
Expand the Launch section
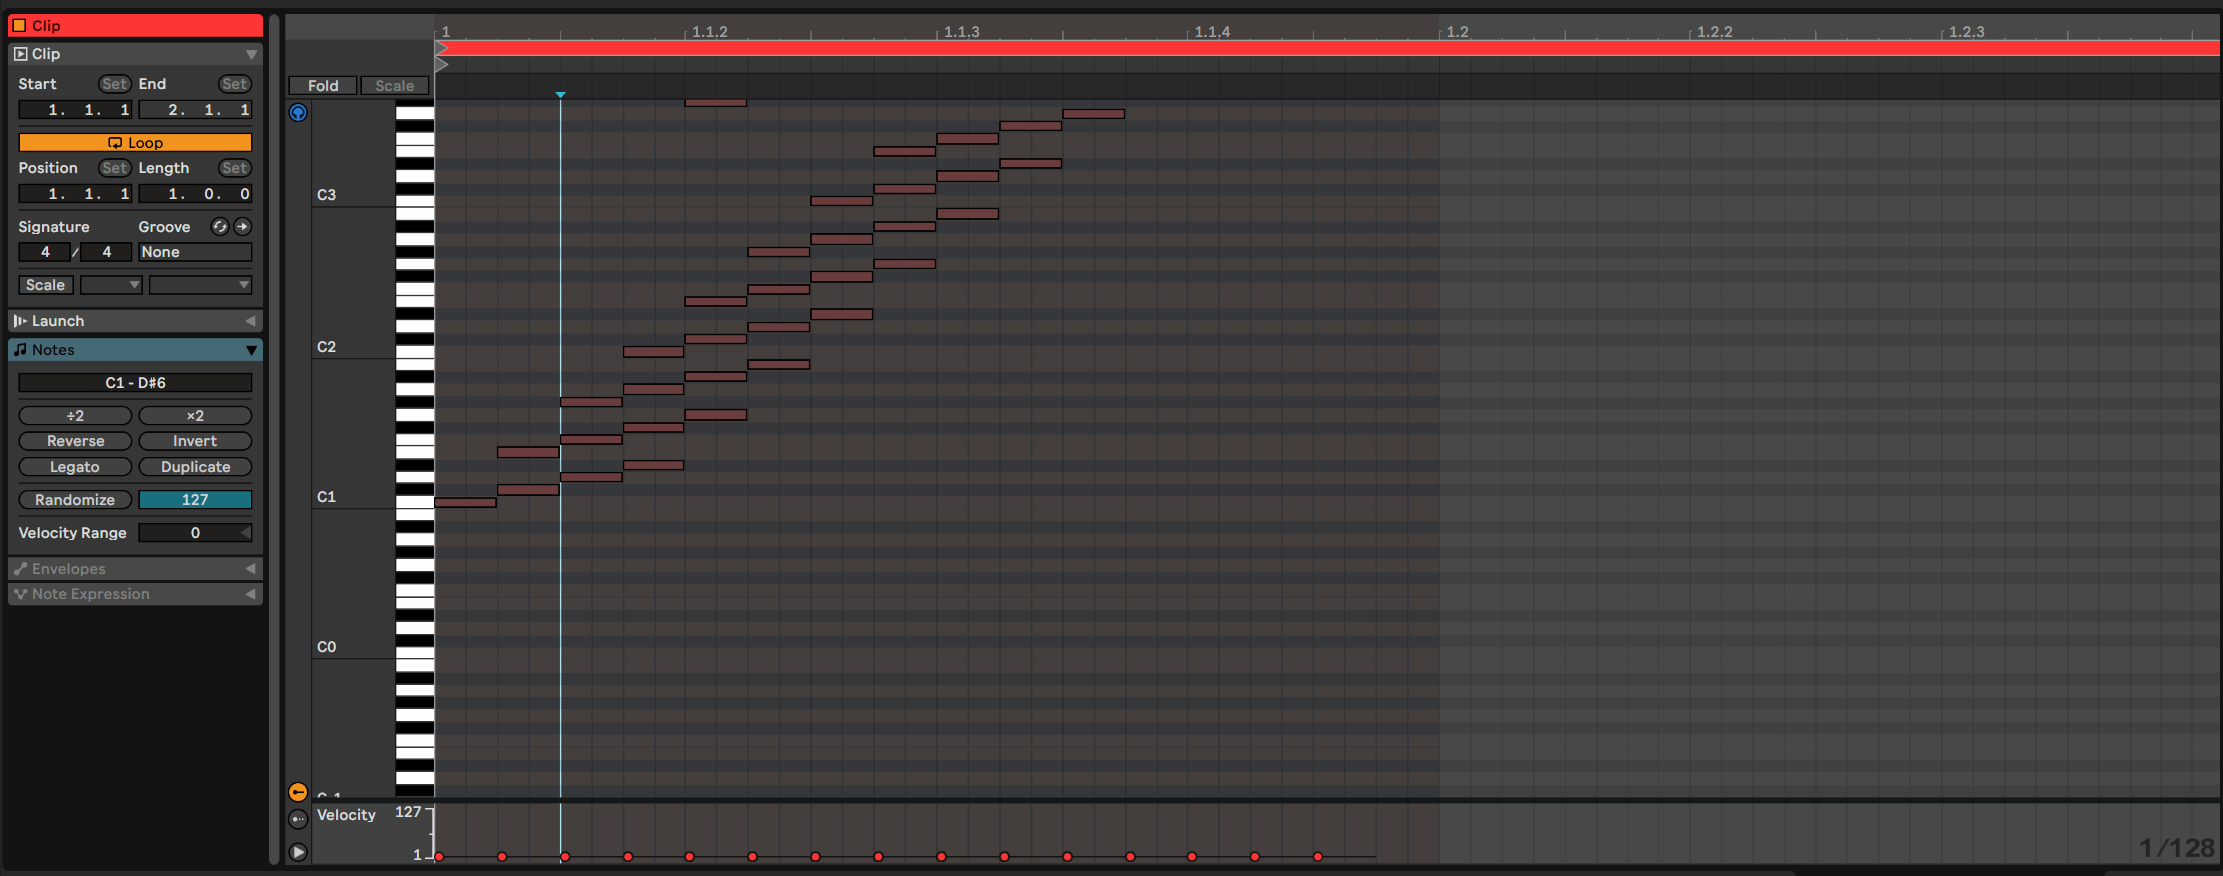coord(135,321)
